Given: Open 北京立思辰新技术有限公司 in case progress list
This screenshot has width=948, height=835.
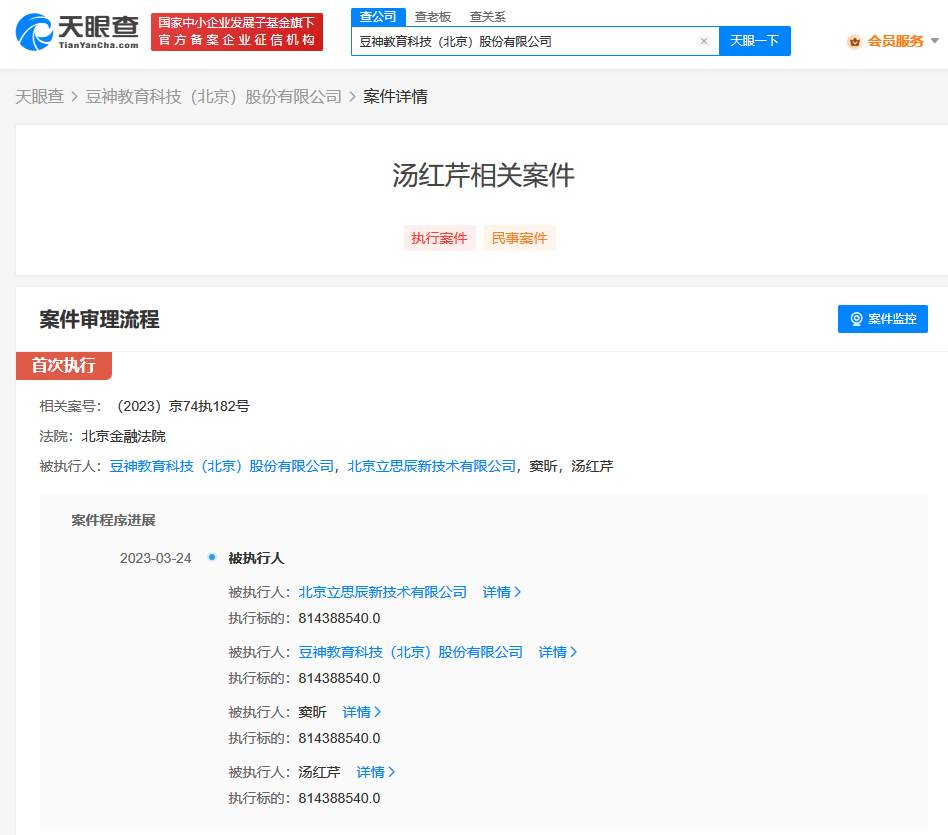Looking at the screenshot, I should [x=383, y=592].
